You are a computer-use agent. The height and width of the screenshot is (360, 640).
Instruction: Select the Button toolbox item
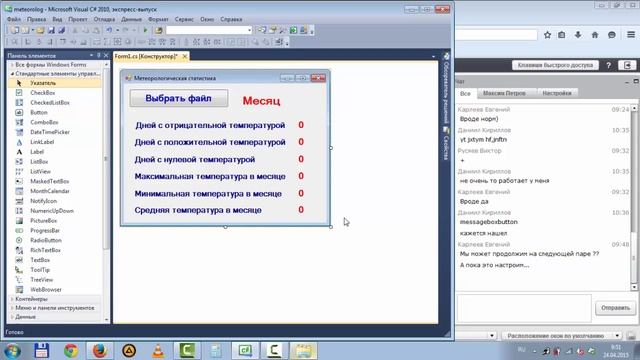39,112
